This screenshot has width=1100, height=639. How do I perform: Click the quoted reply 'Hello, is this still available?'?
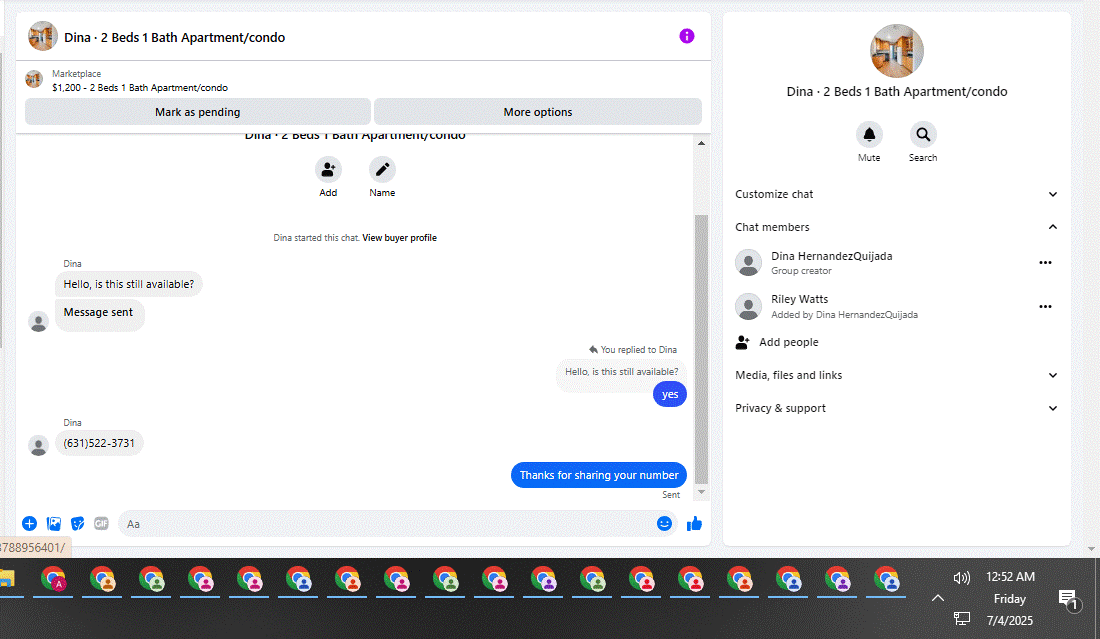point(622,372)
